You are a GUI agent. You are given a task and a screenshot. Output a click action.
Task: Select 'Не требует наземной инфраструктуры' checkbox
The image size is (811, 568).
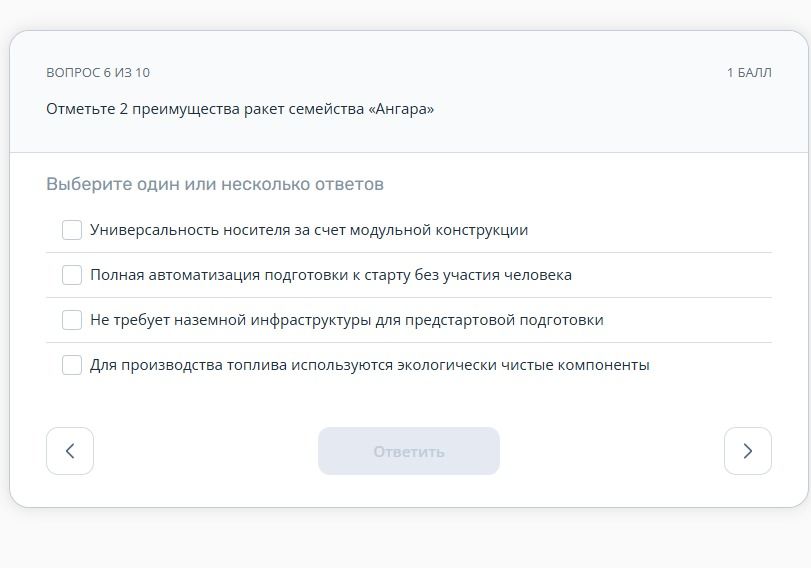[72, 320]
